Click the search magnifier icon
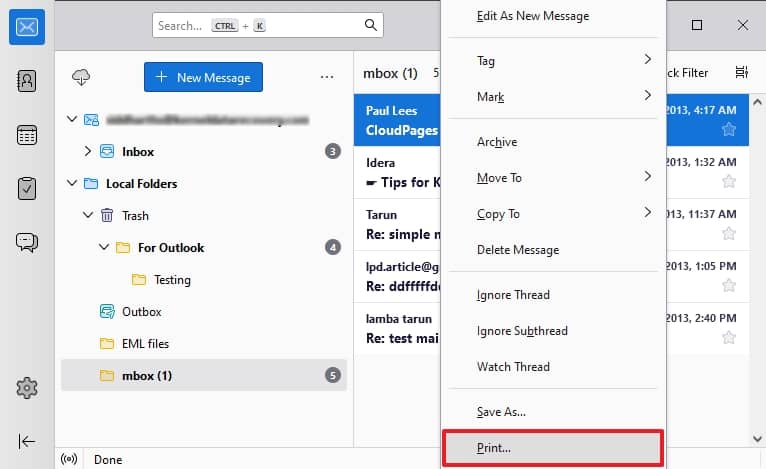The width and height of the screenshot is (766, 469). pyautogui.click(x=371, y=25)
